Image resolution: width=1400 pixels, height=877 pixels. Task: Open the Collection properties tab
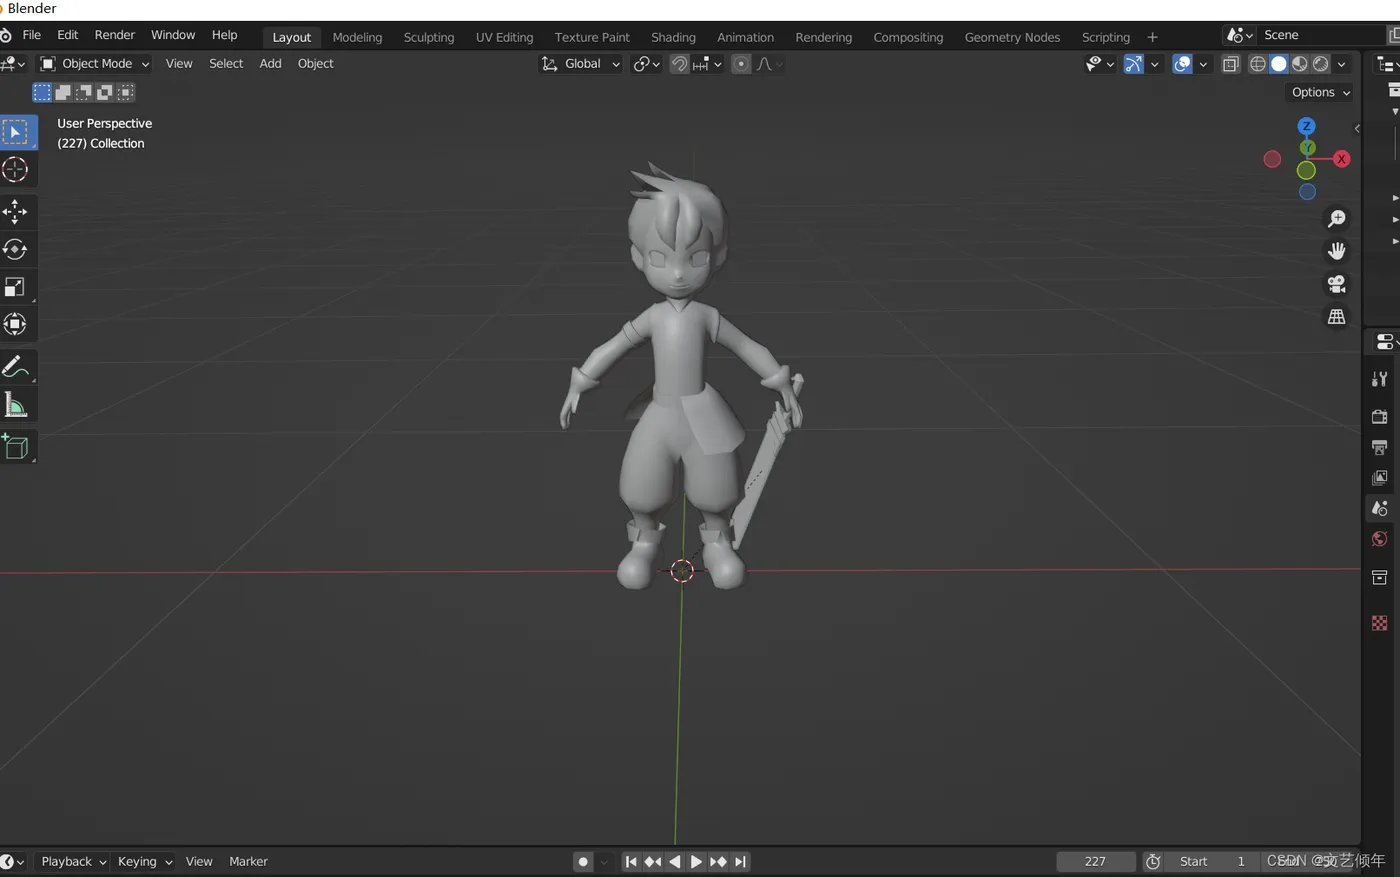[x=1380, y=578]
